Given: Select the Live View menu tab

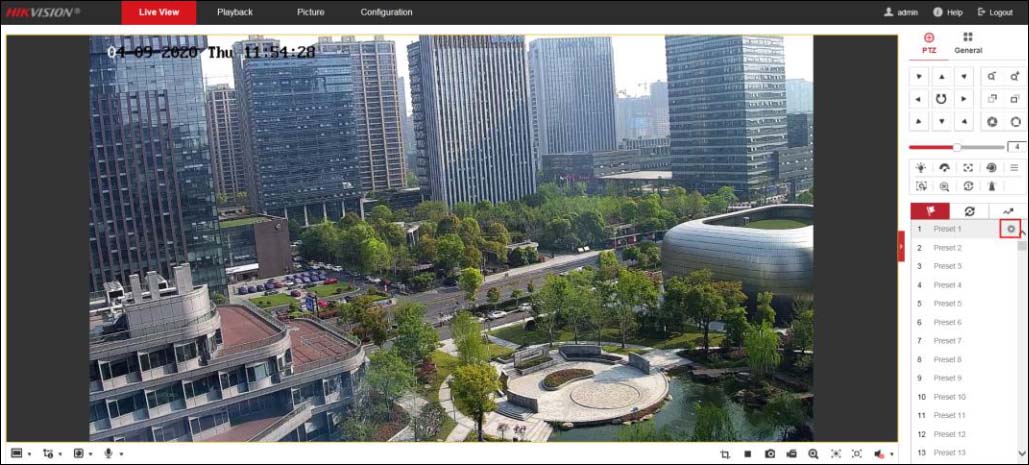Looking at the screenshot, I should (x=159, y=12).
